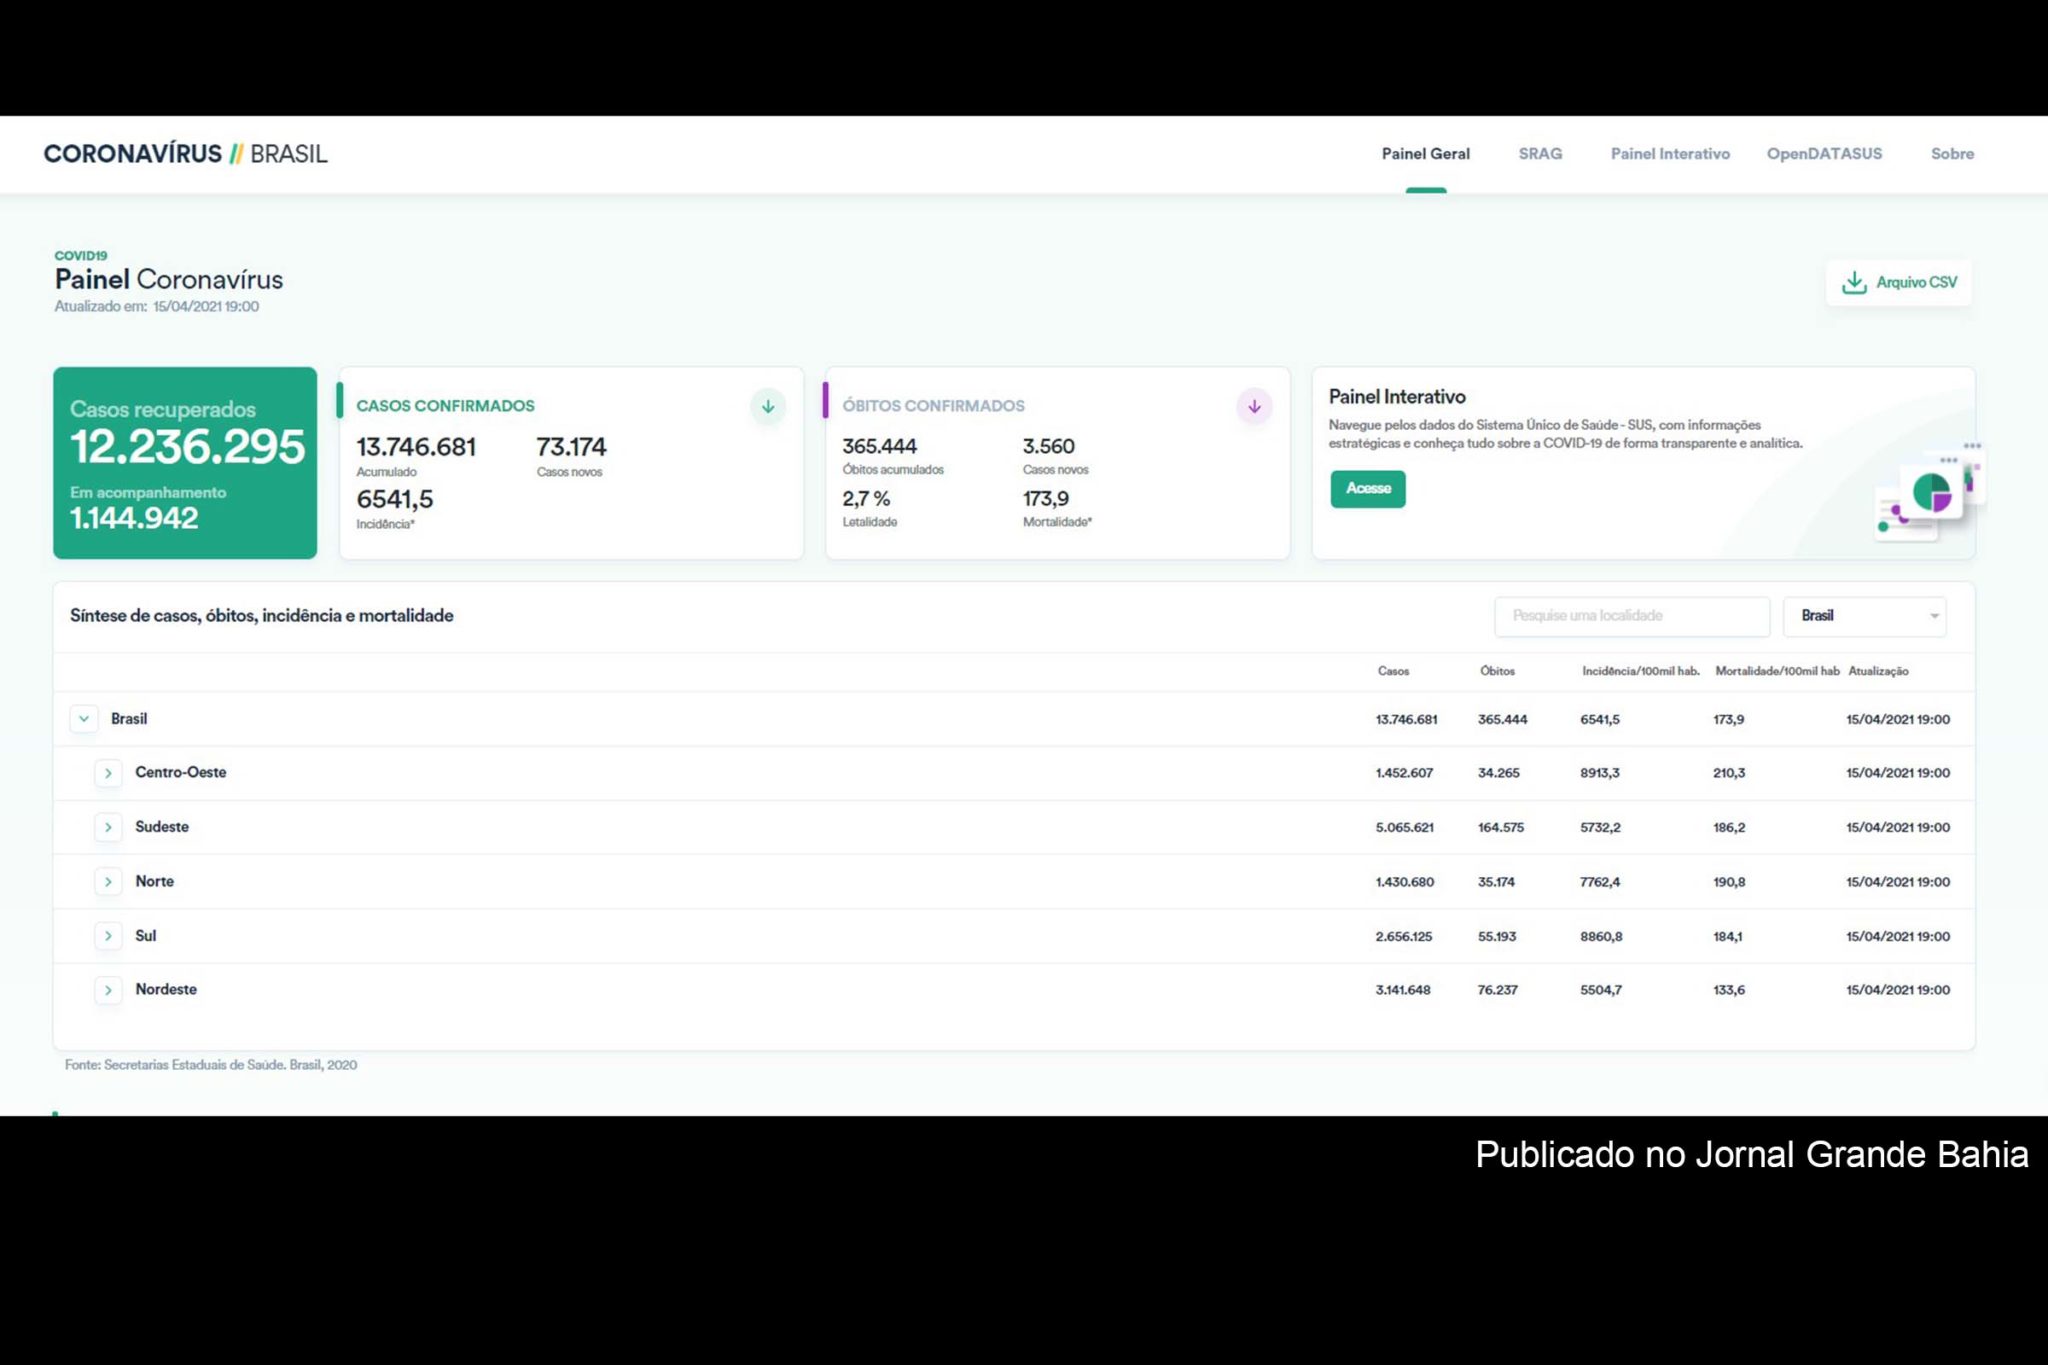Image resolution: width=2048 pixels, height=1365 pixels.
Task: Click the purple arrow in Óbitos Confirmados card
Action: click(x=1254, y=406)
